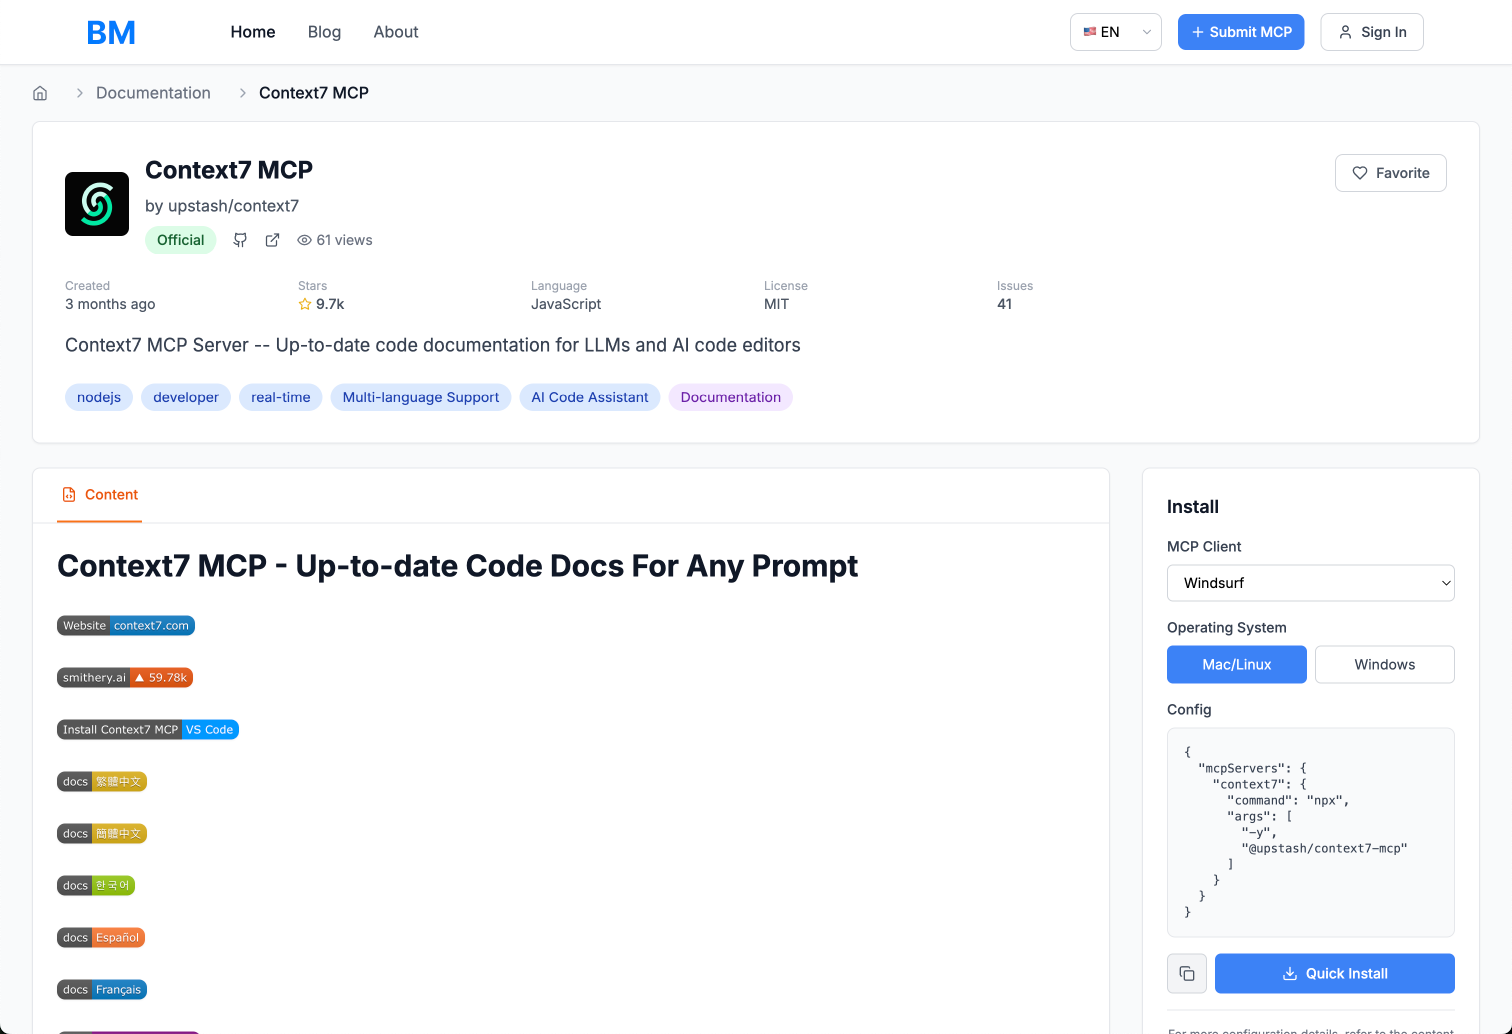
Task: Open the docs Español badge
Action: [x=101, y=938]
